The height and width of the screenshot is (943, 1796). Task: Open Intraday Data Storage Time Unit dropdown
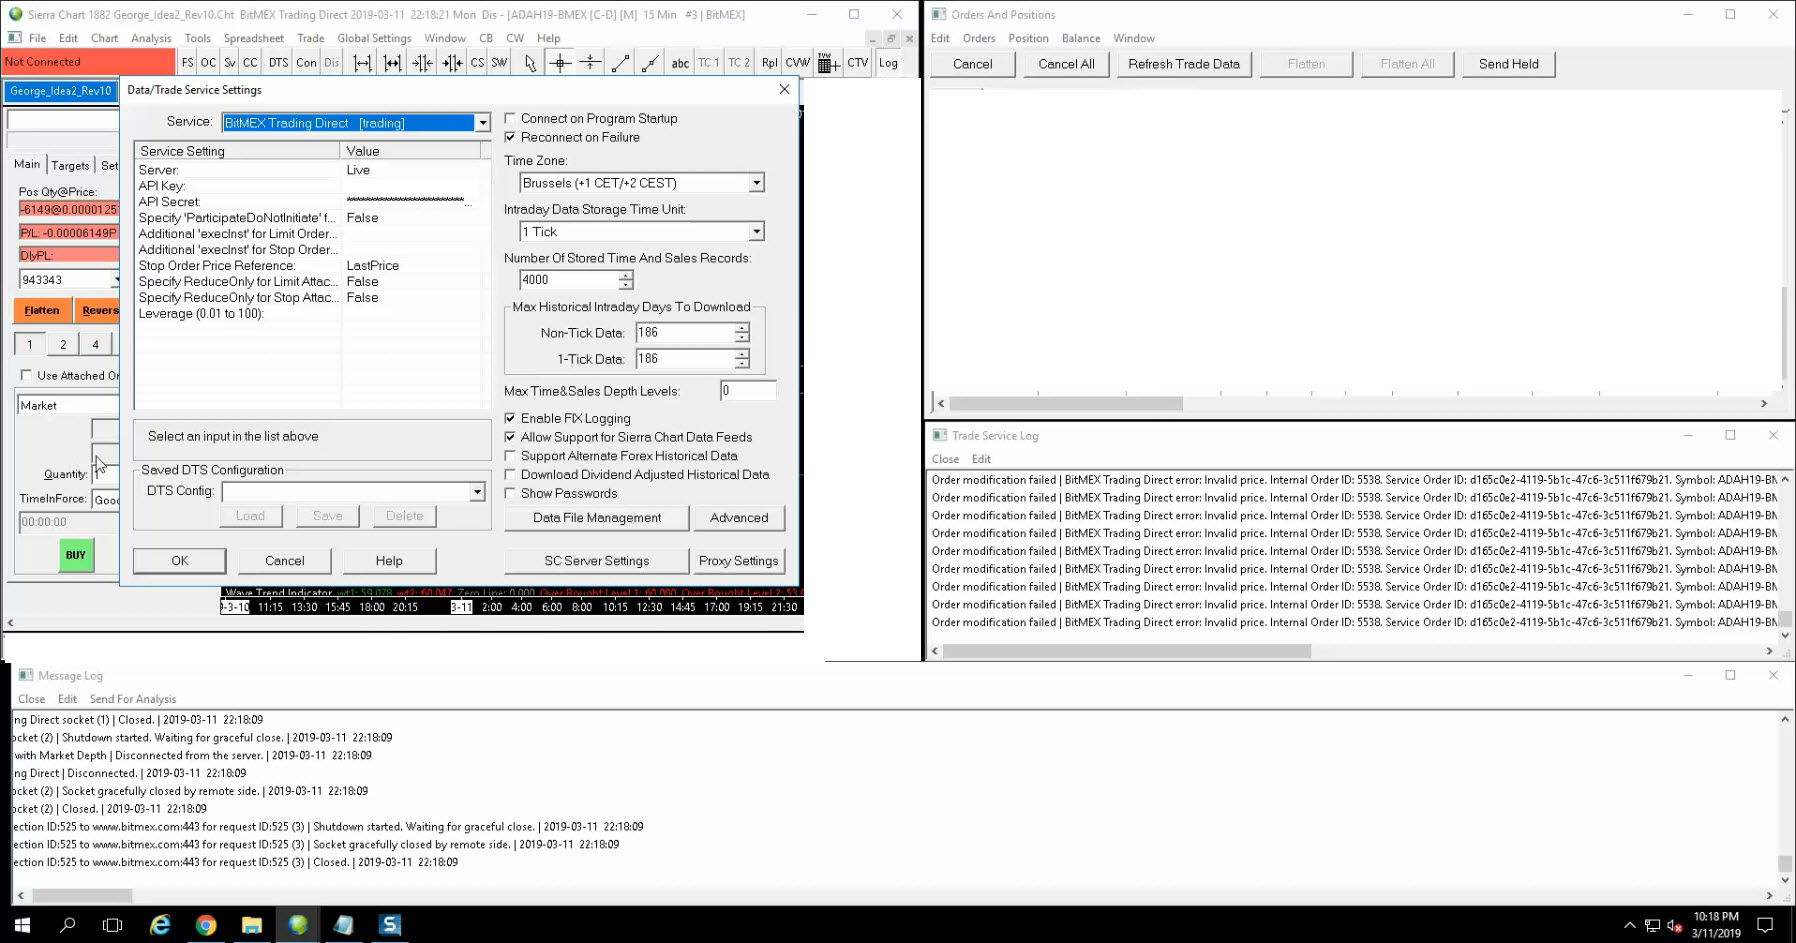point(757,232)
